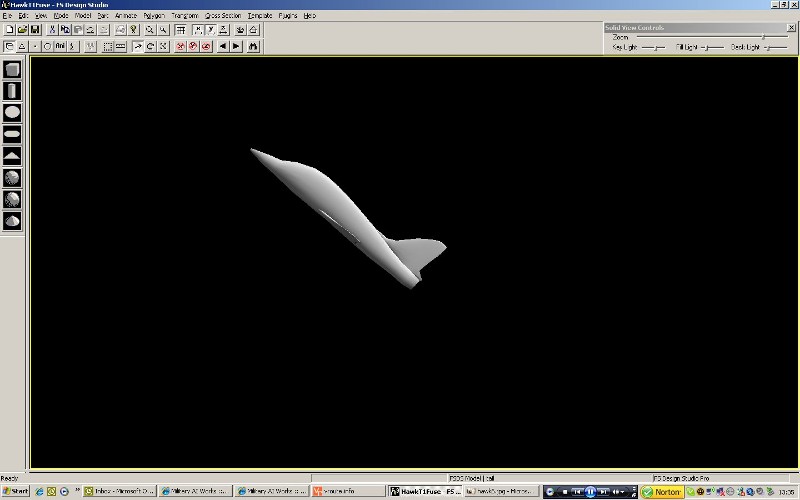Switch to HawkT1Fuse taskbar button
Screen dimensions: 800x500
coord(426,491)
